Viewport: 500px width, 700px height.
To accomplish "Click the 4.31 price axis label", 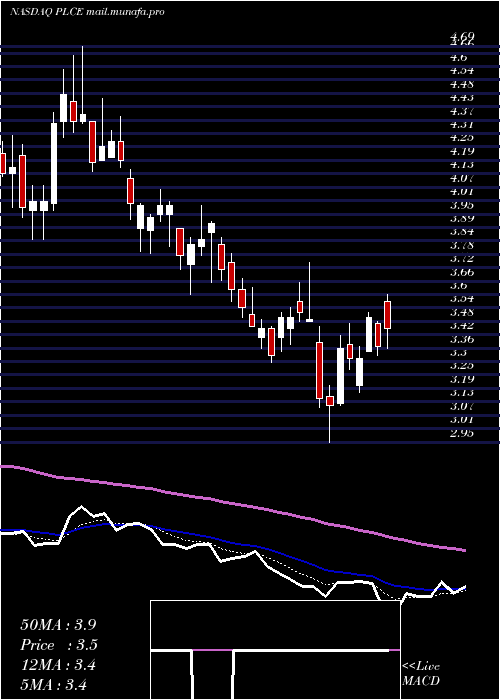I will (462, 124).
